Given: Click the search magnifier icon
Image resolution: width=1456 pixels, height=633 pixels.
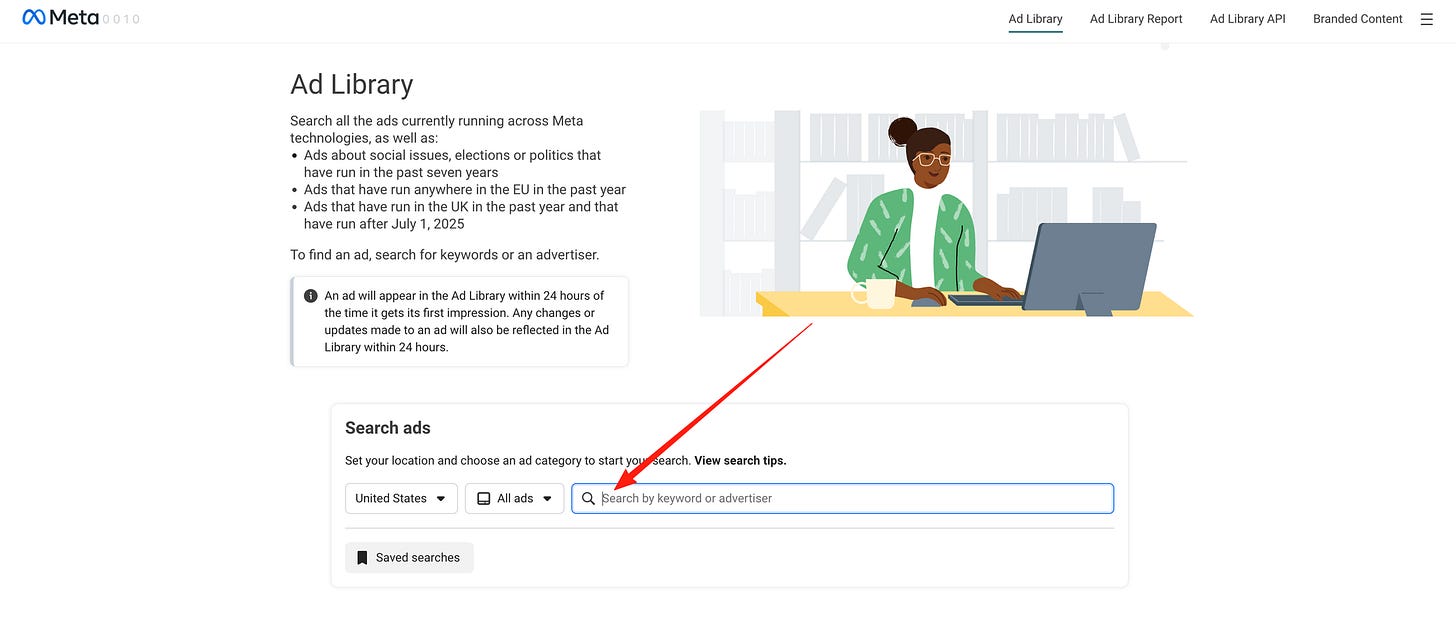Looking at the screenshot, I should [x=588, y=498].
